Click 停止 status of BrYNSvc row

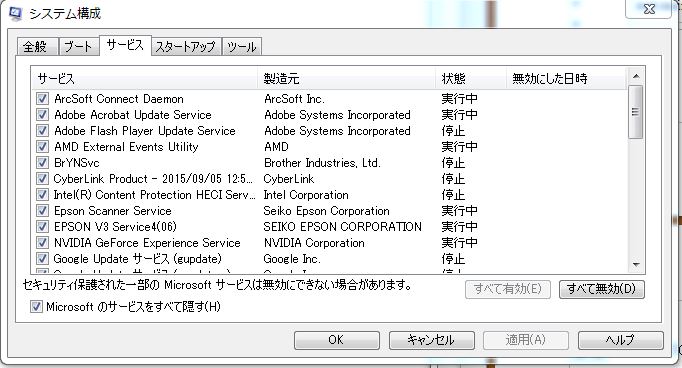coord(453,163)
